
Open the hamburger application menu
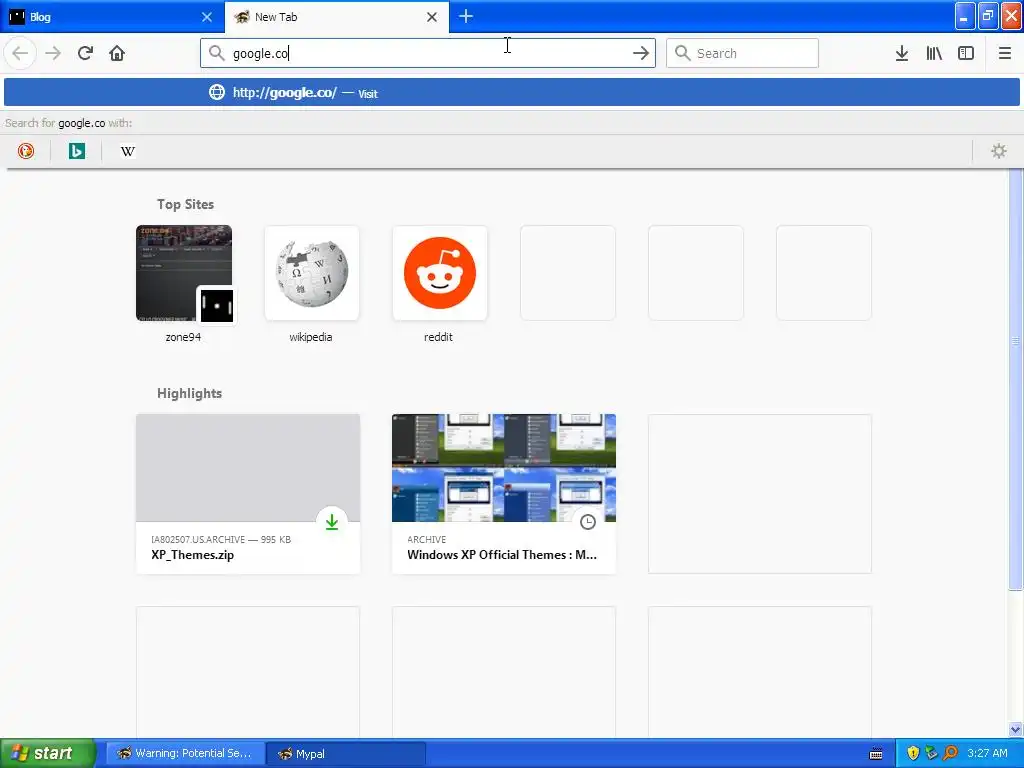coord(1004,53)
